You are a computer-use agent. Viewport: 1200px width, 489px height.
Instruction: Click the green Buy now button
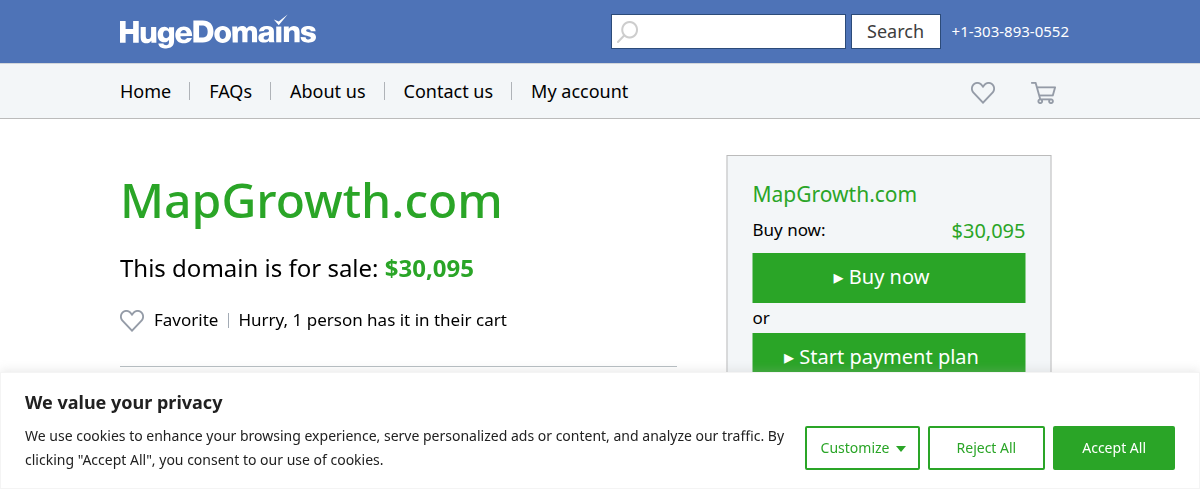888,278
